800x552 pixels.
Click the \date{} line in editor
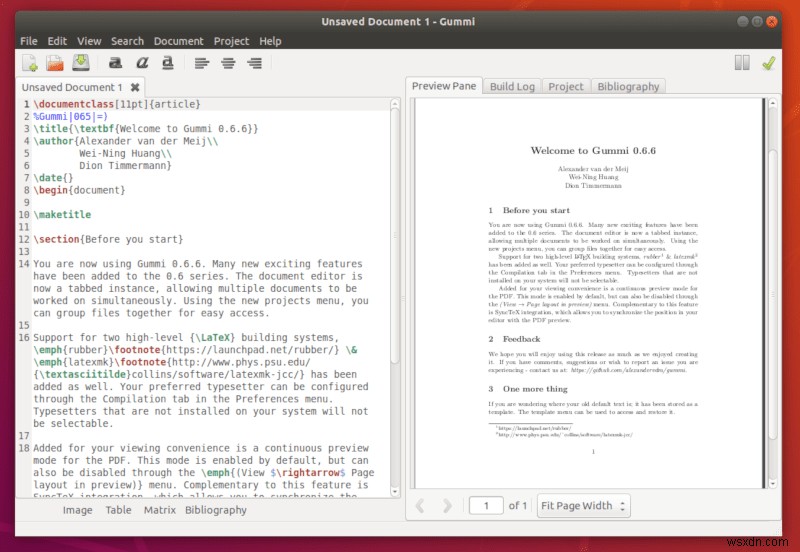point(53,178)
